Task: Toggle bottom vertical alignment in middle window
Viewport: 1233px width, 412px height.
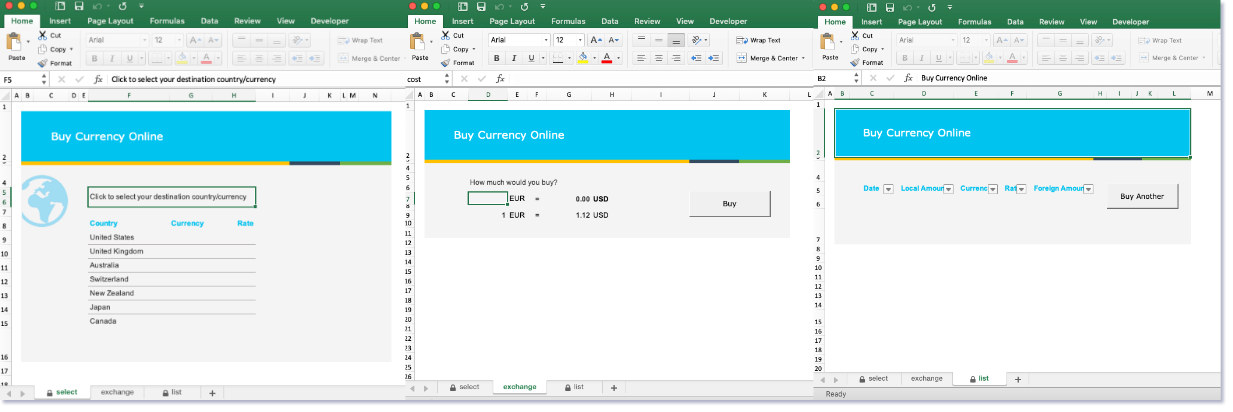Action: pyautogui.click(x=676, y=40)
